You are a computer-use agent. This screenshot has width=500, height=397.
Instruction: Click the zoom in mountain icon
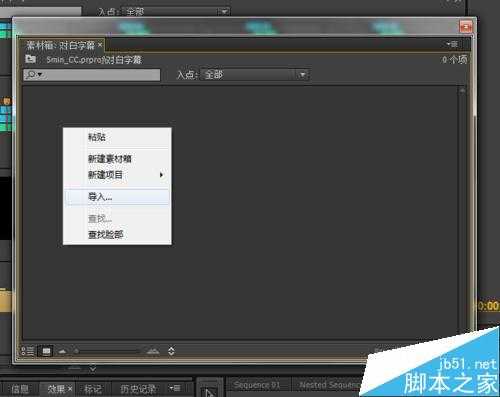coord(153,351)
